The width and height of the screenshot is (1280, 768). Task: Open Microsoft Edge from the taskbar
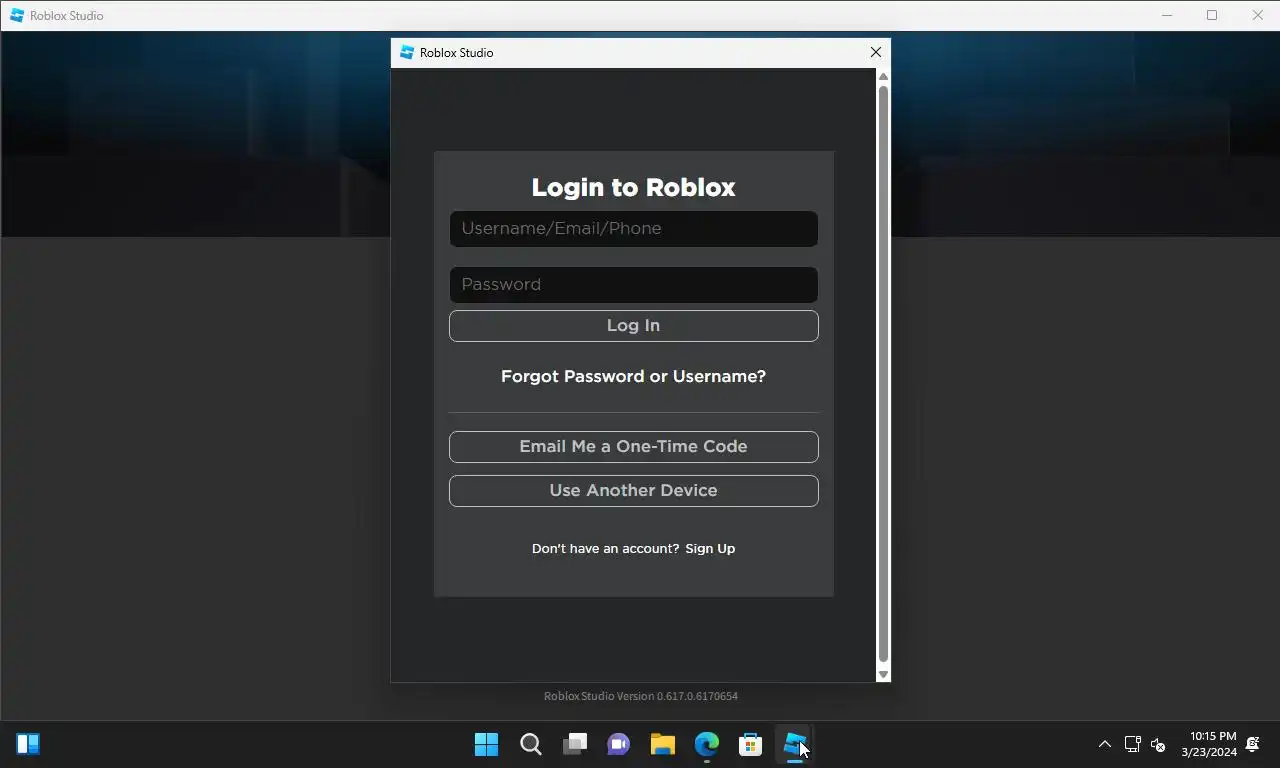coord(707,745)
